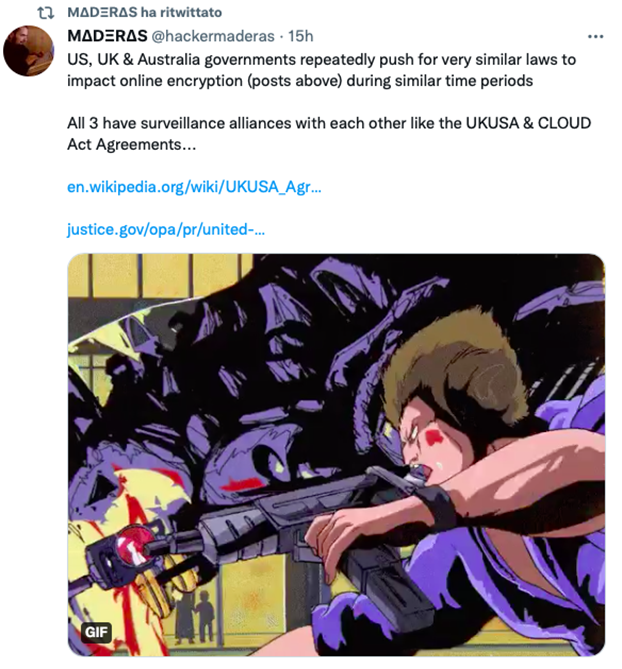Click the "impact online encryption" text line
This screenshot has height=669, width=622.
click(300, 81)
